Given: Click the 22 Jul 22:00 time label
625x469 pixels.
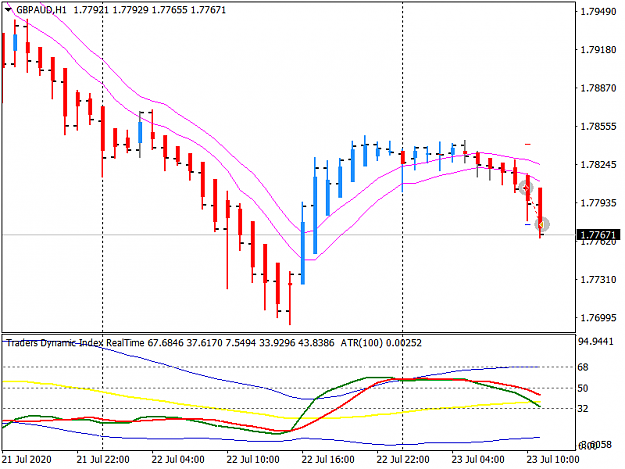Looking at the screenshot, I should (403, 459).
